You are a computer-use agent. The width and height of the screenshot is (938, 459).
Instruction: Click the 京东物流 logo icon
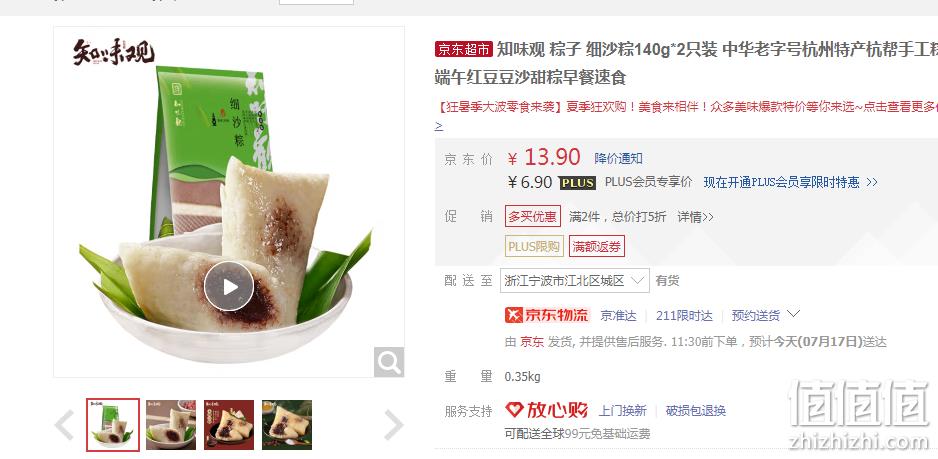point(547,315)
